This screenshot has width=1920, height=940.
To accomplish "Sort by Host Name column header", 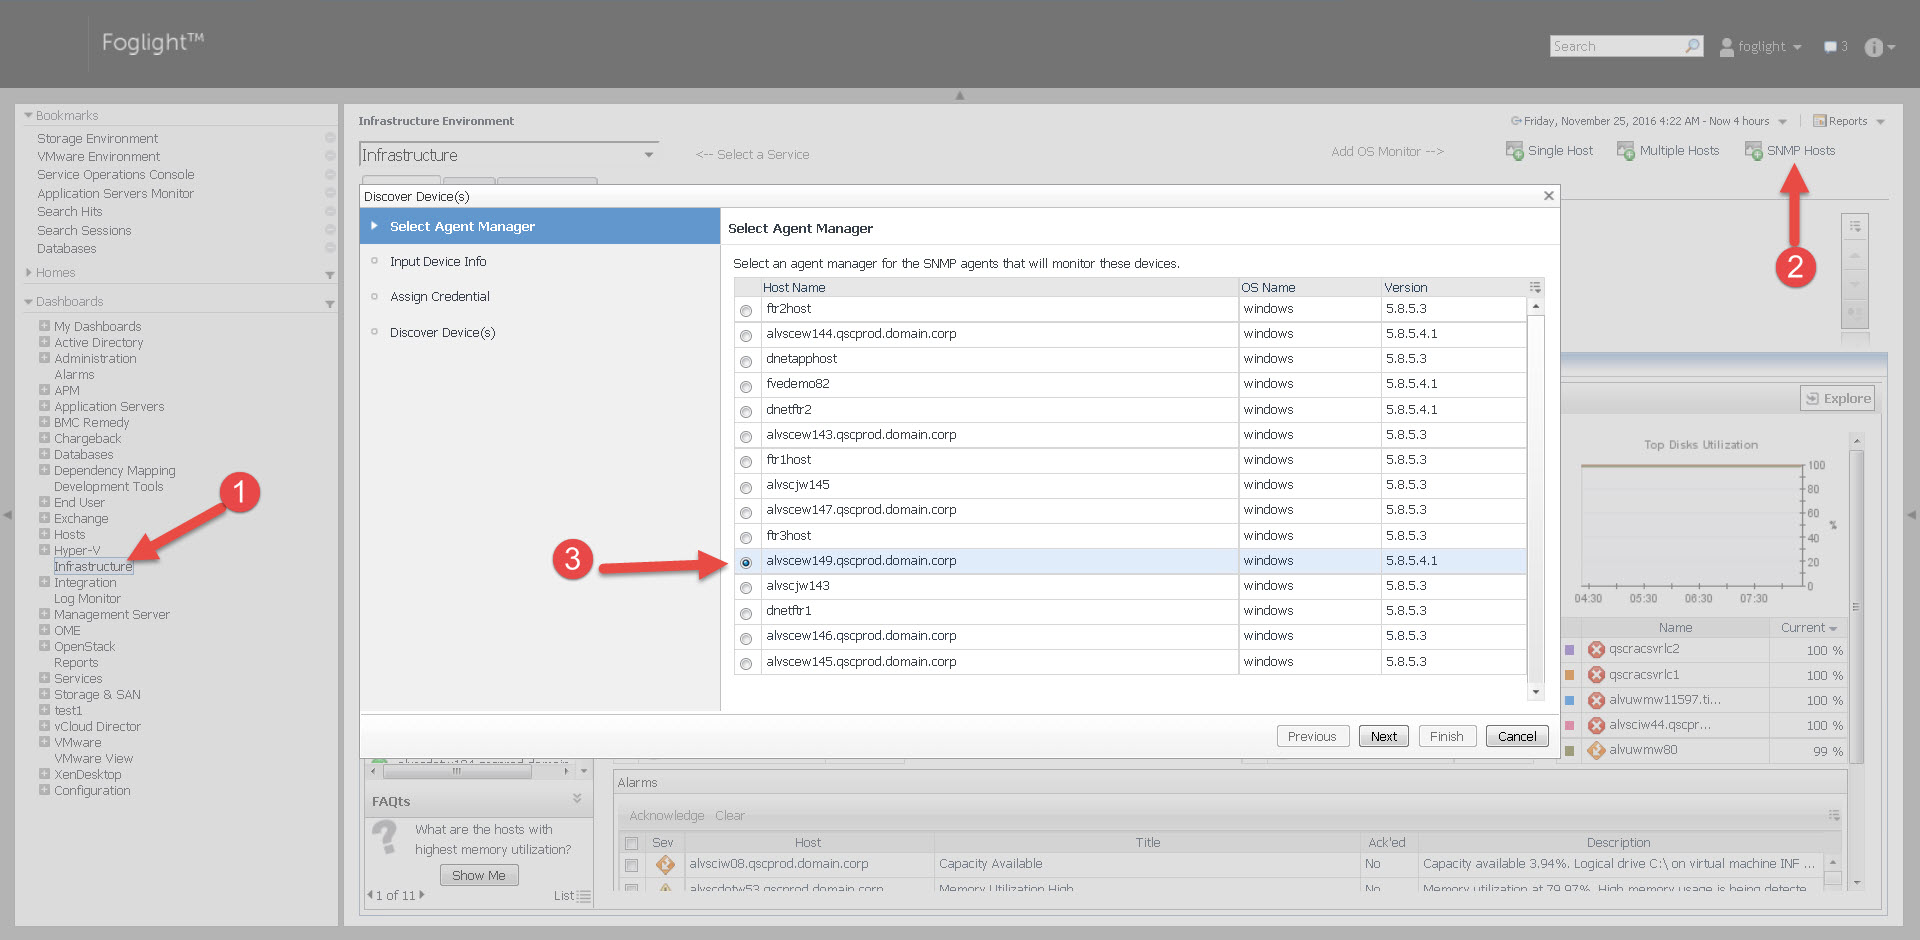I will (794, 287).
